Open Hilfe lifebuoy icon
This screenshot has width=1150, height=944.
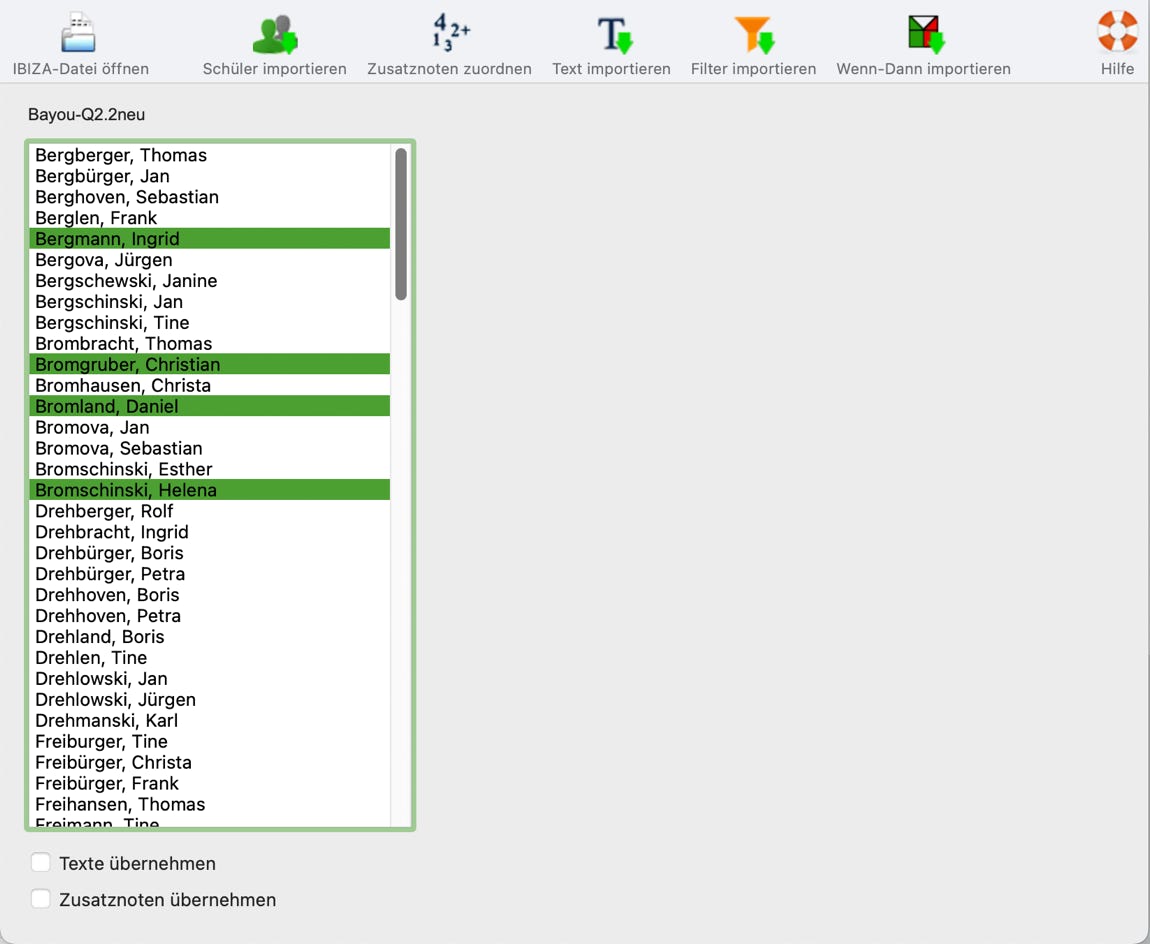coord(1117,33)
